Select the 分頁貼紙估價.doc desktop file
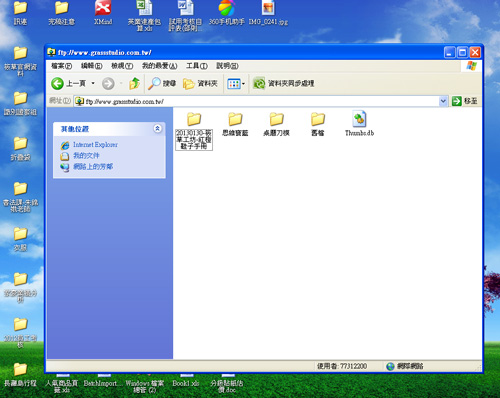 [227, 383]
